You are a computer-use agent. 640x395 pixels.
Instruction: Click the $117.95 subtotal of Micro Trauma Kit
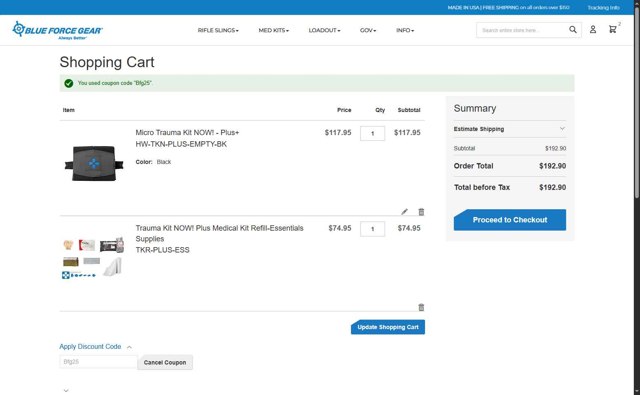[407, 133]
